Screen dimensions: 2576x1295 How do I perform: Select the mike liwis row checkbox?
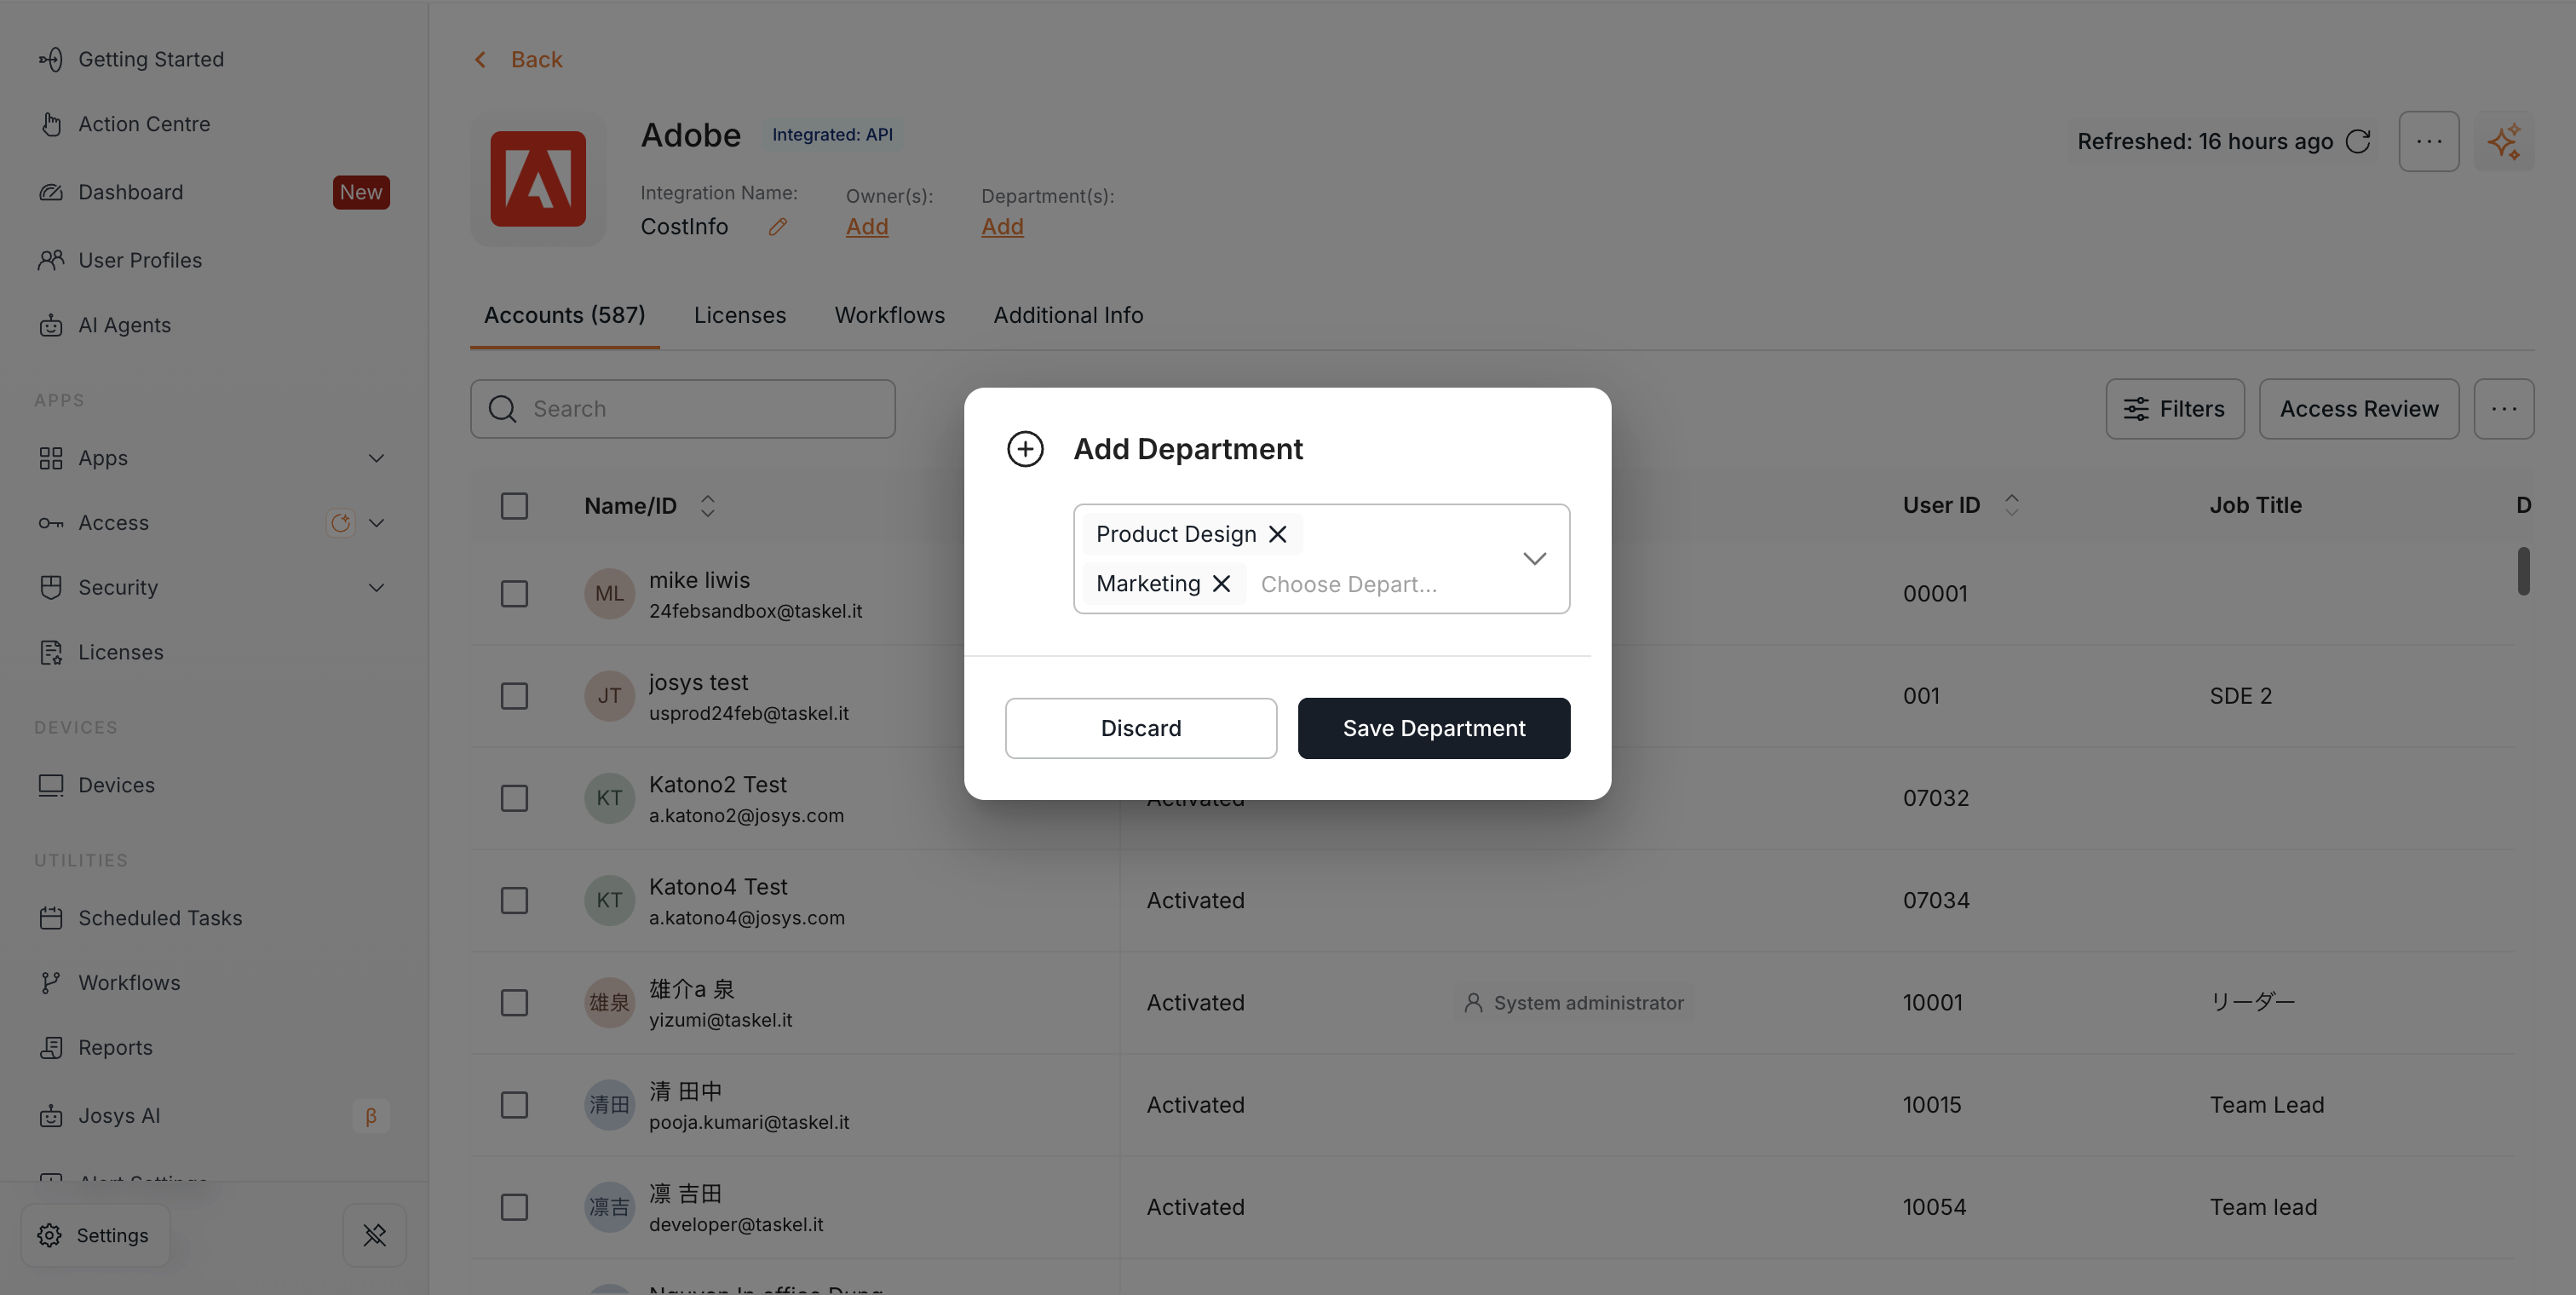[x=514, y=594]
